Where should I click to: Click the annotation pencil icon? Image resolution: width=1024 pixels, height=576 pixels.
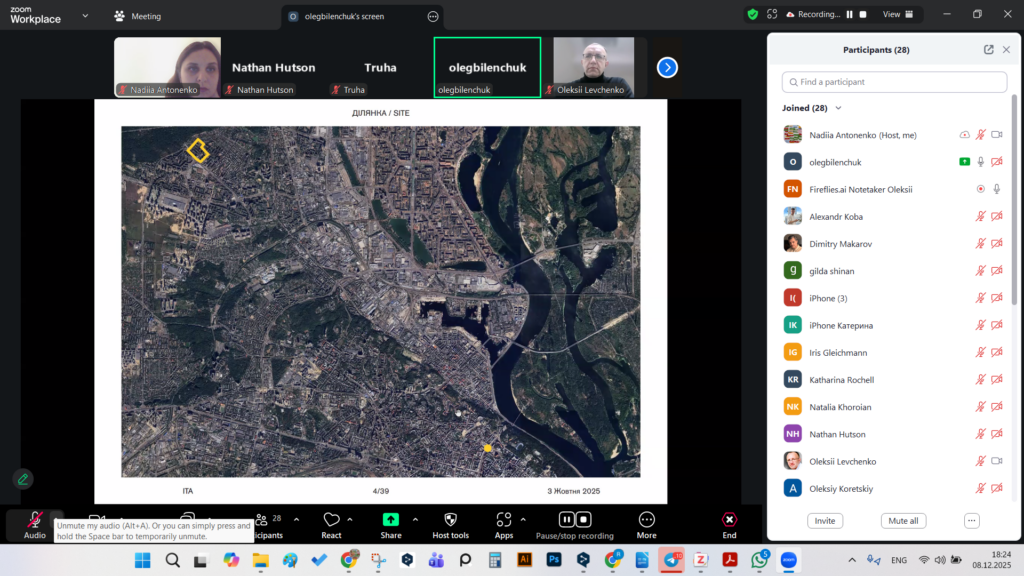coord(23,479)
